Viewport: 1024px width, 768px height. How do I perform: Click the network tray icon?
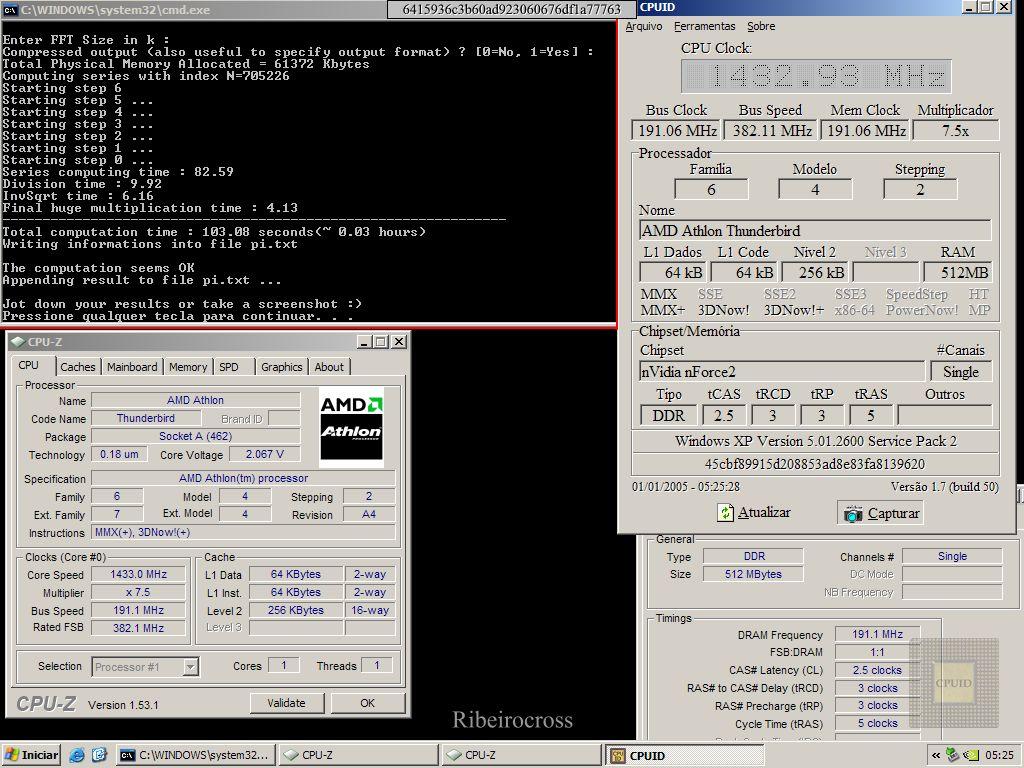[953, 755]
